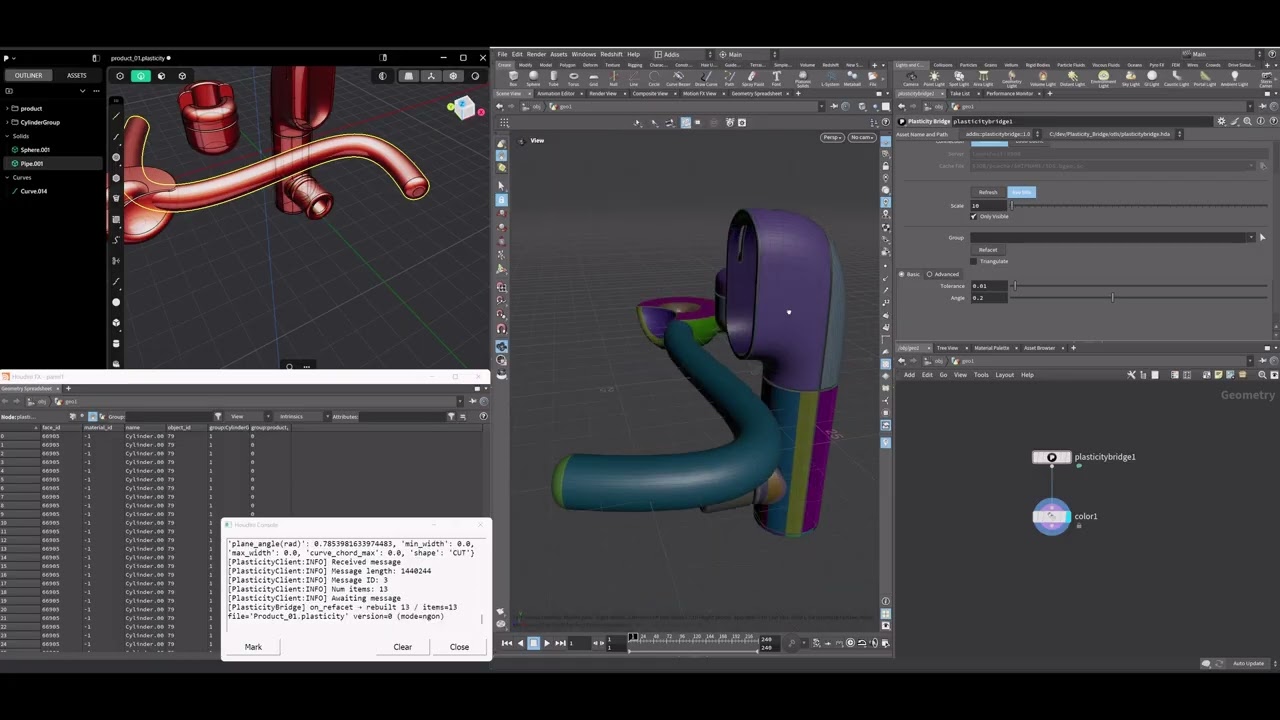This screenshot has height=720, width=1280.
Task: Switch to the ASSETS tab in Plasticity
Action: point(77,75)
